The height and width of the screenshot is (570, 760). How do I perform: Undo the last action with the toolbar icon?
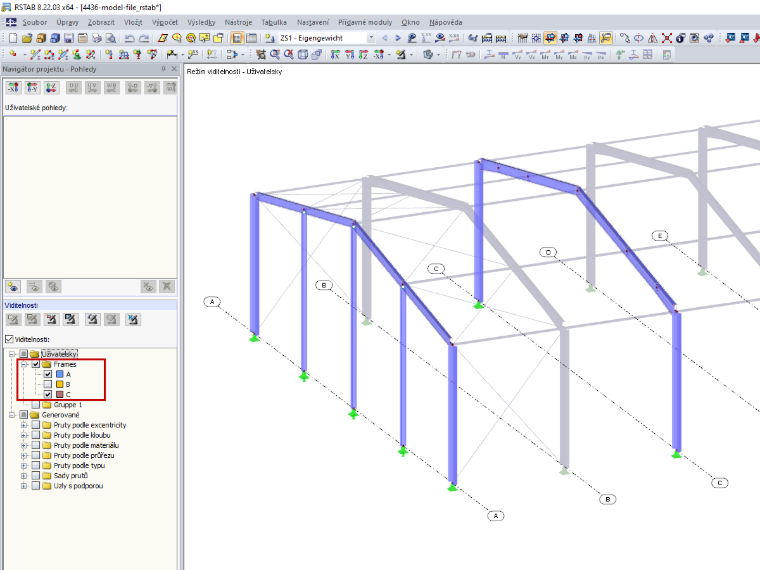(129, 38)
